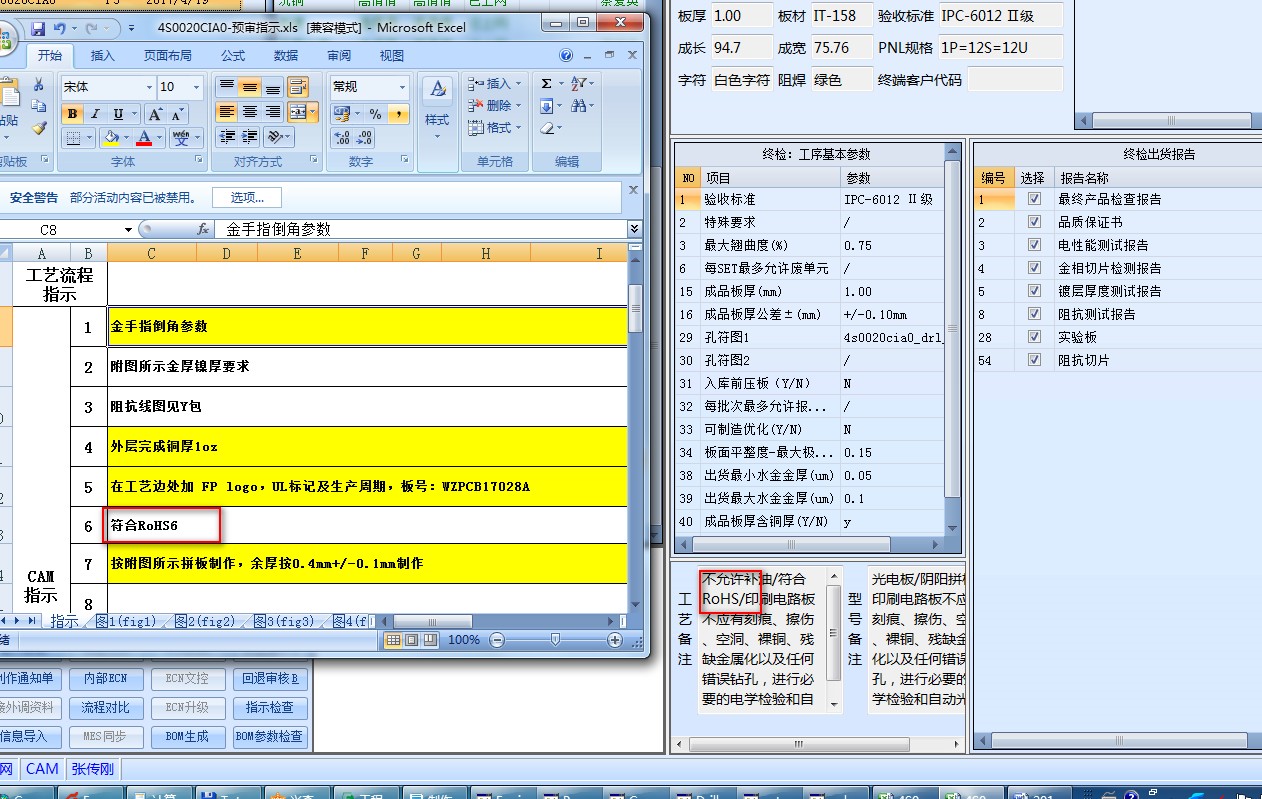Save the workbook with the floppy icon

point(38,28)
